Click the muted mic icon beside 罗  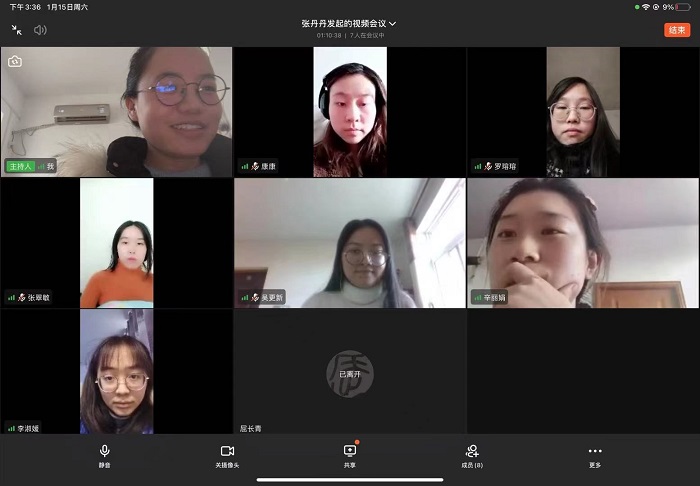click(x=489, y=166)
